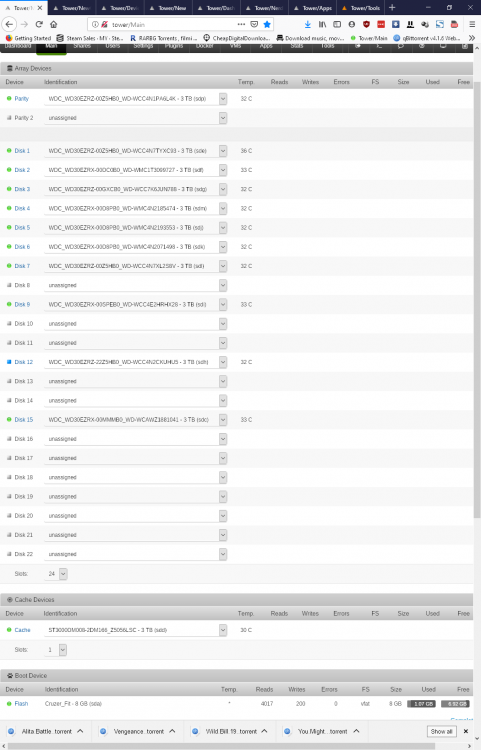Screen dimensions: 481x750
Task: Open the browser home page icon
Action: [54, 24]
